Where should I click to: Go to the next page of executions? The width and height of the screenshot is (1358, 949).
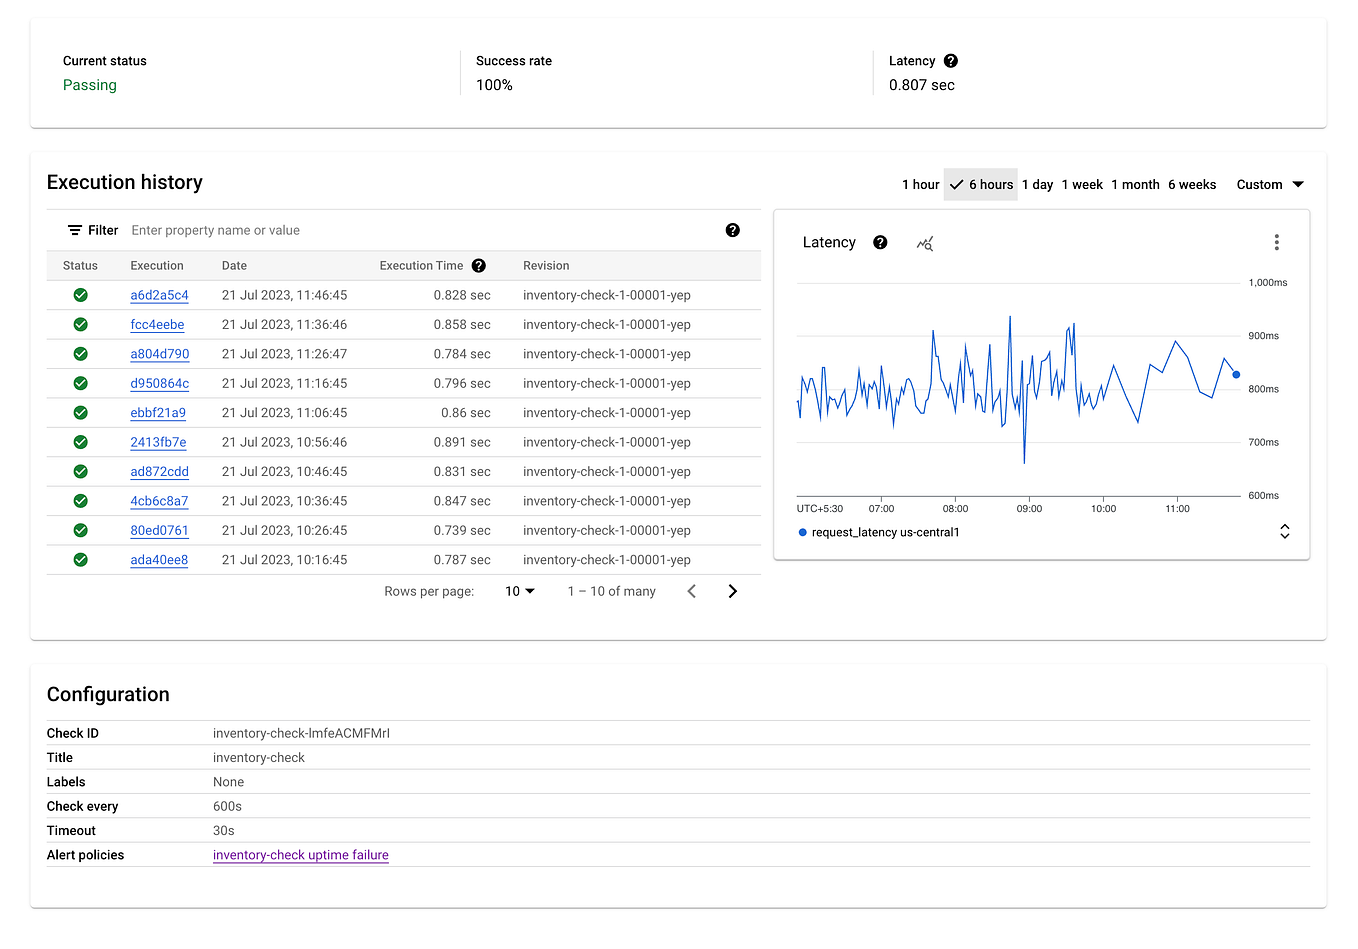tap(733, 591)
